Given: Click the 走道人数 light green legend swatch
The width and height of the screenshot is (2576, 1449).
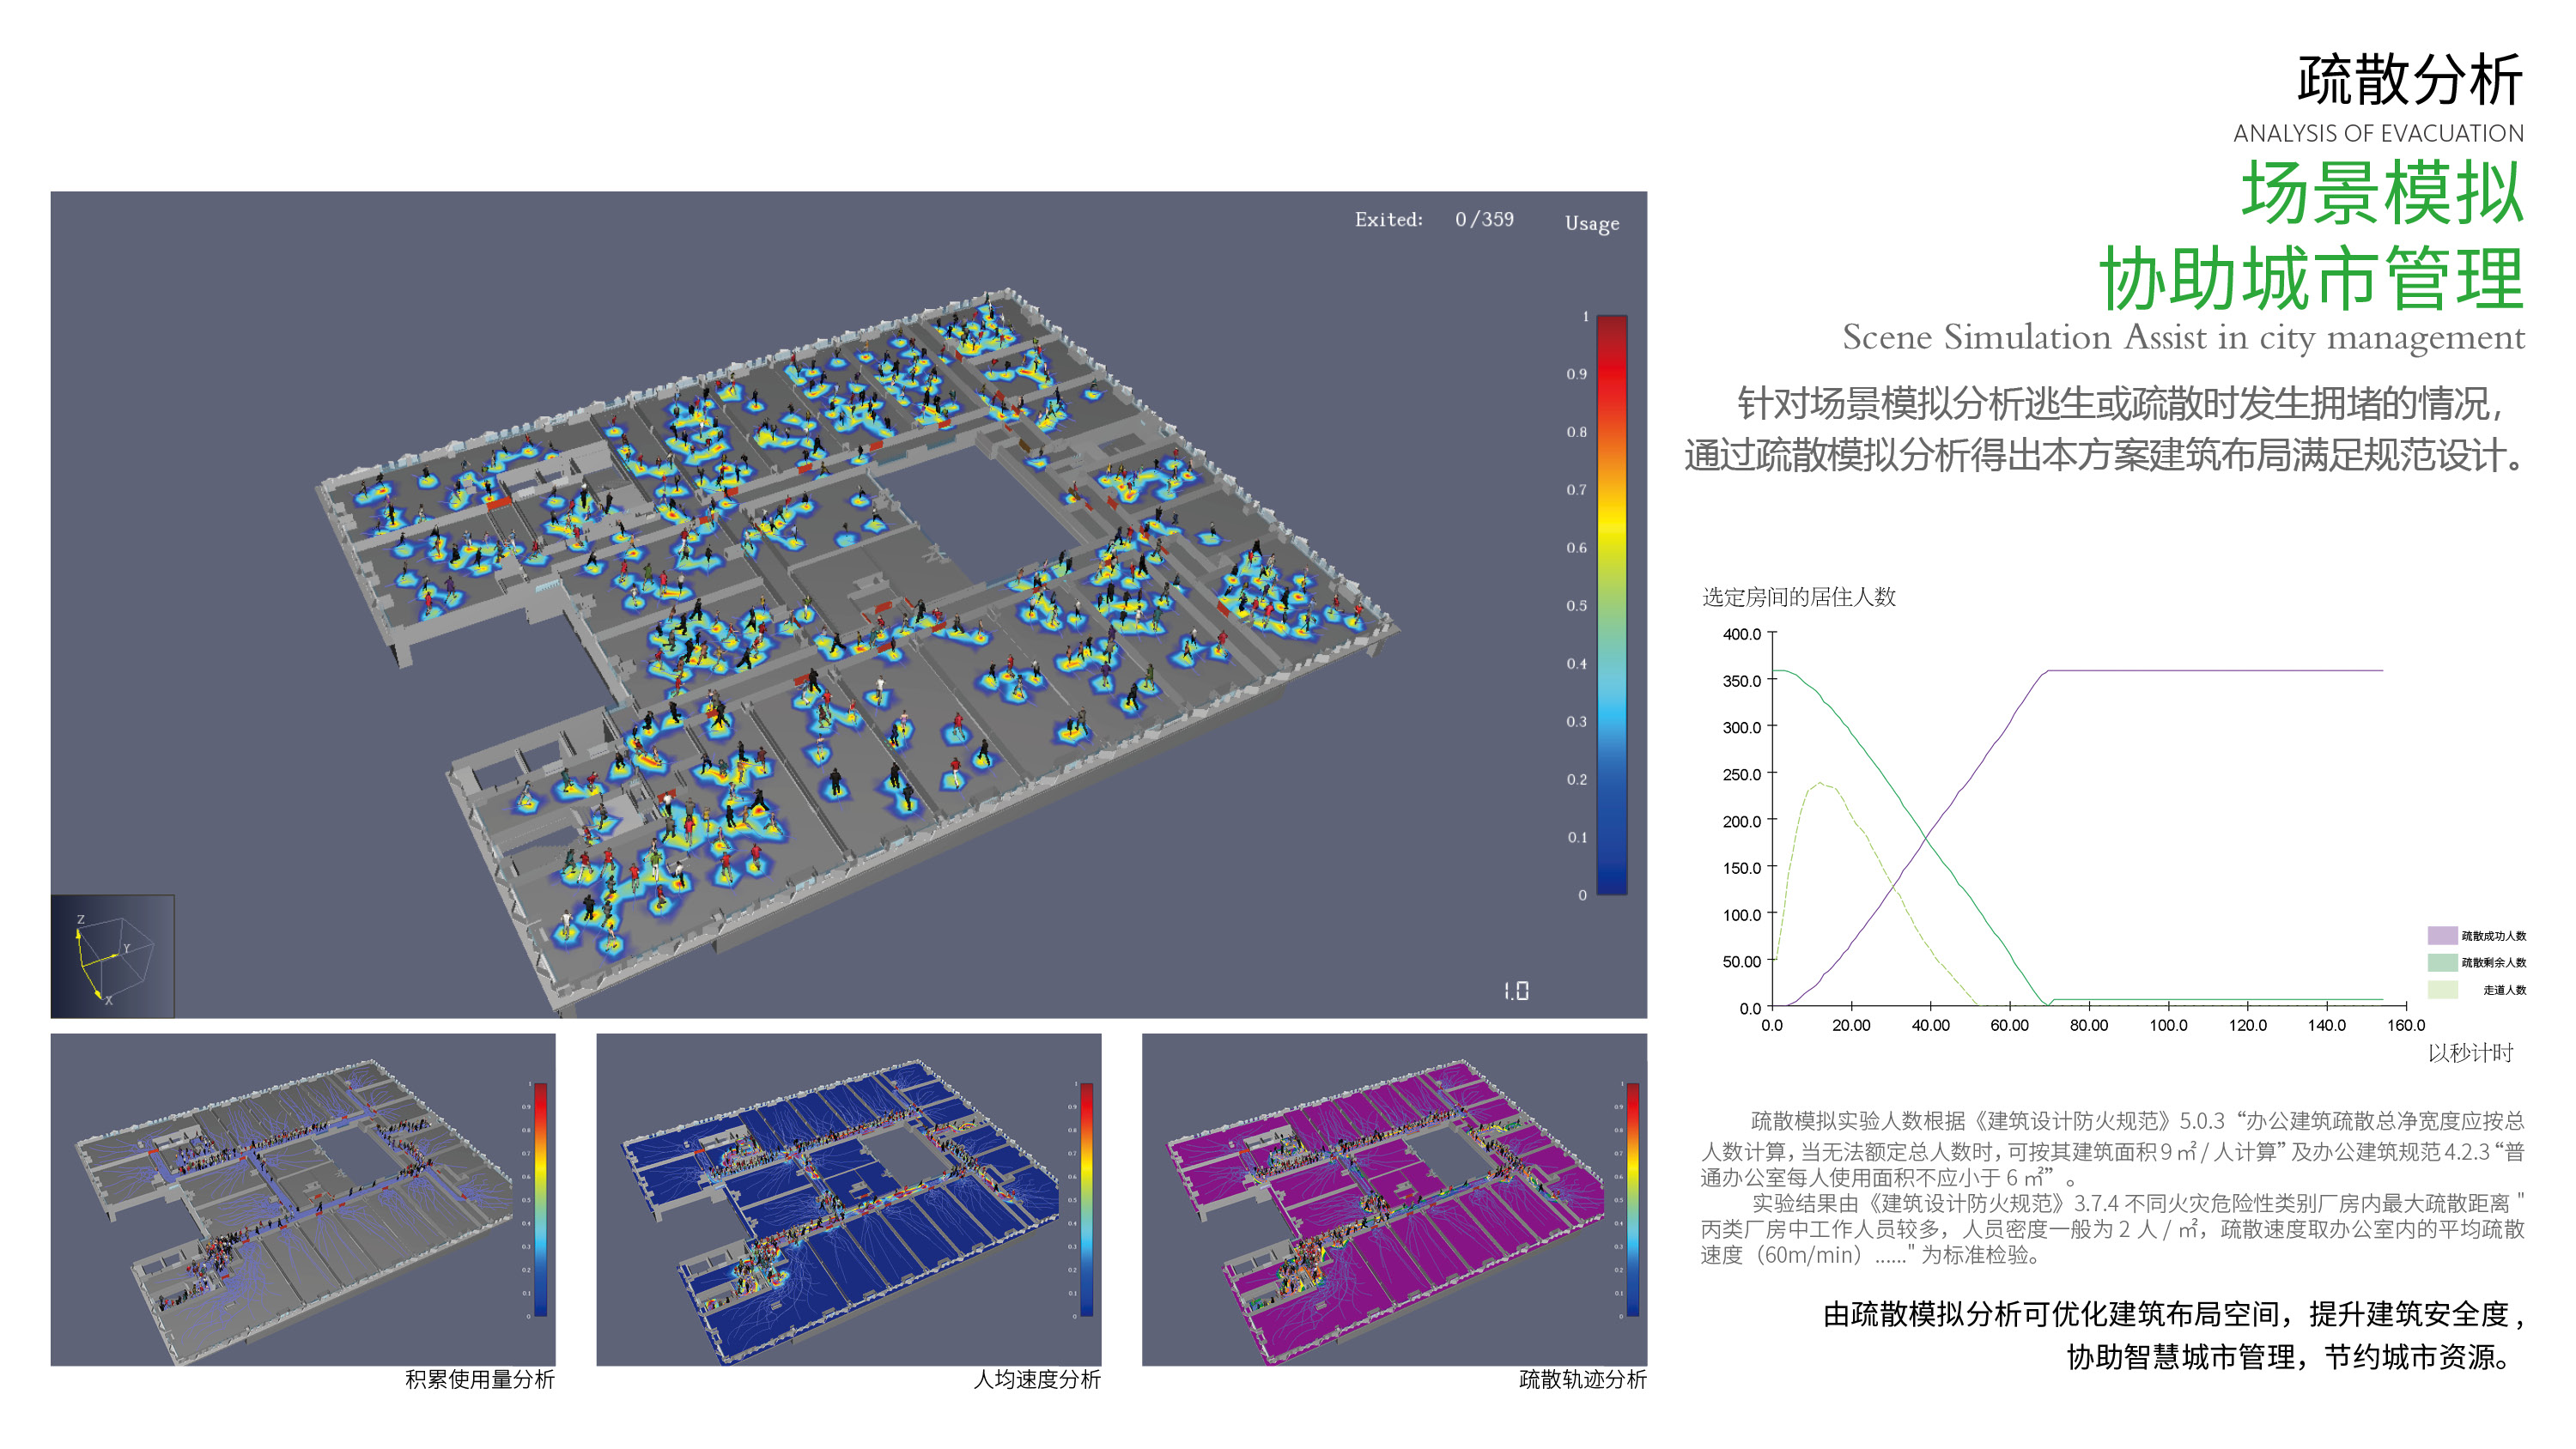Looking at the screenshot, I should coord(2442,989).
